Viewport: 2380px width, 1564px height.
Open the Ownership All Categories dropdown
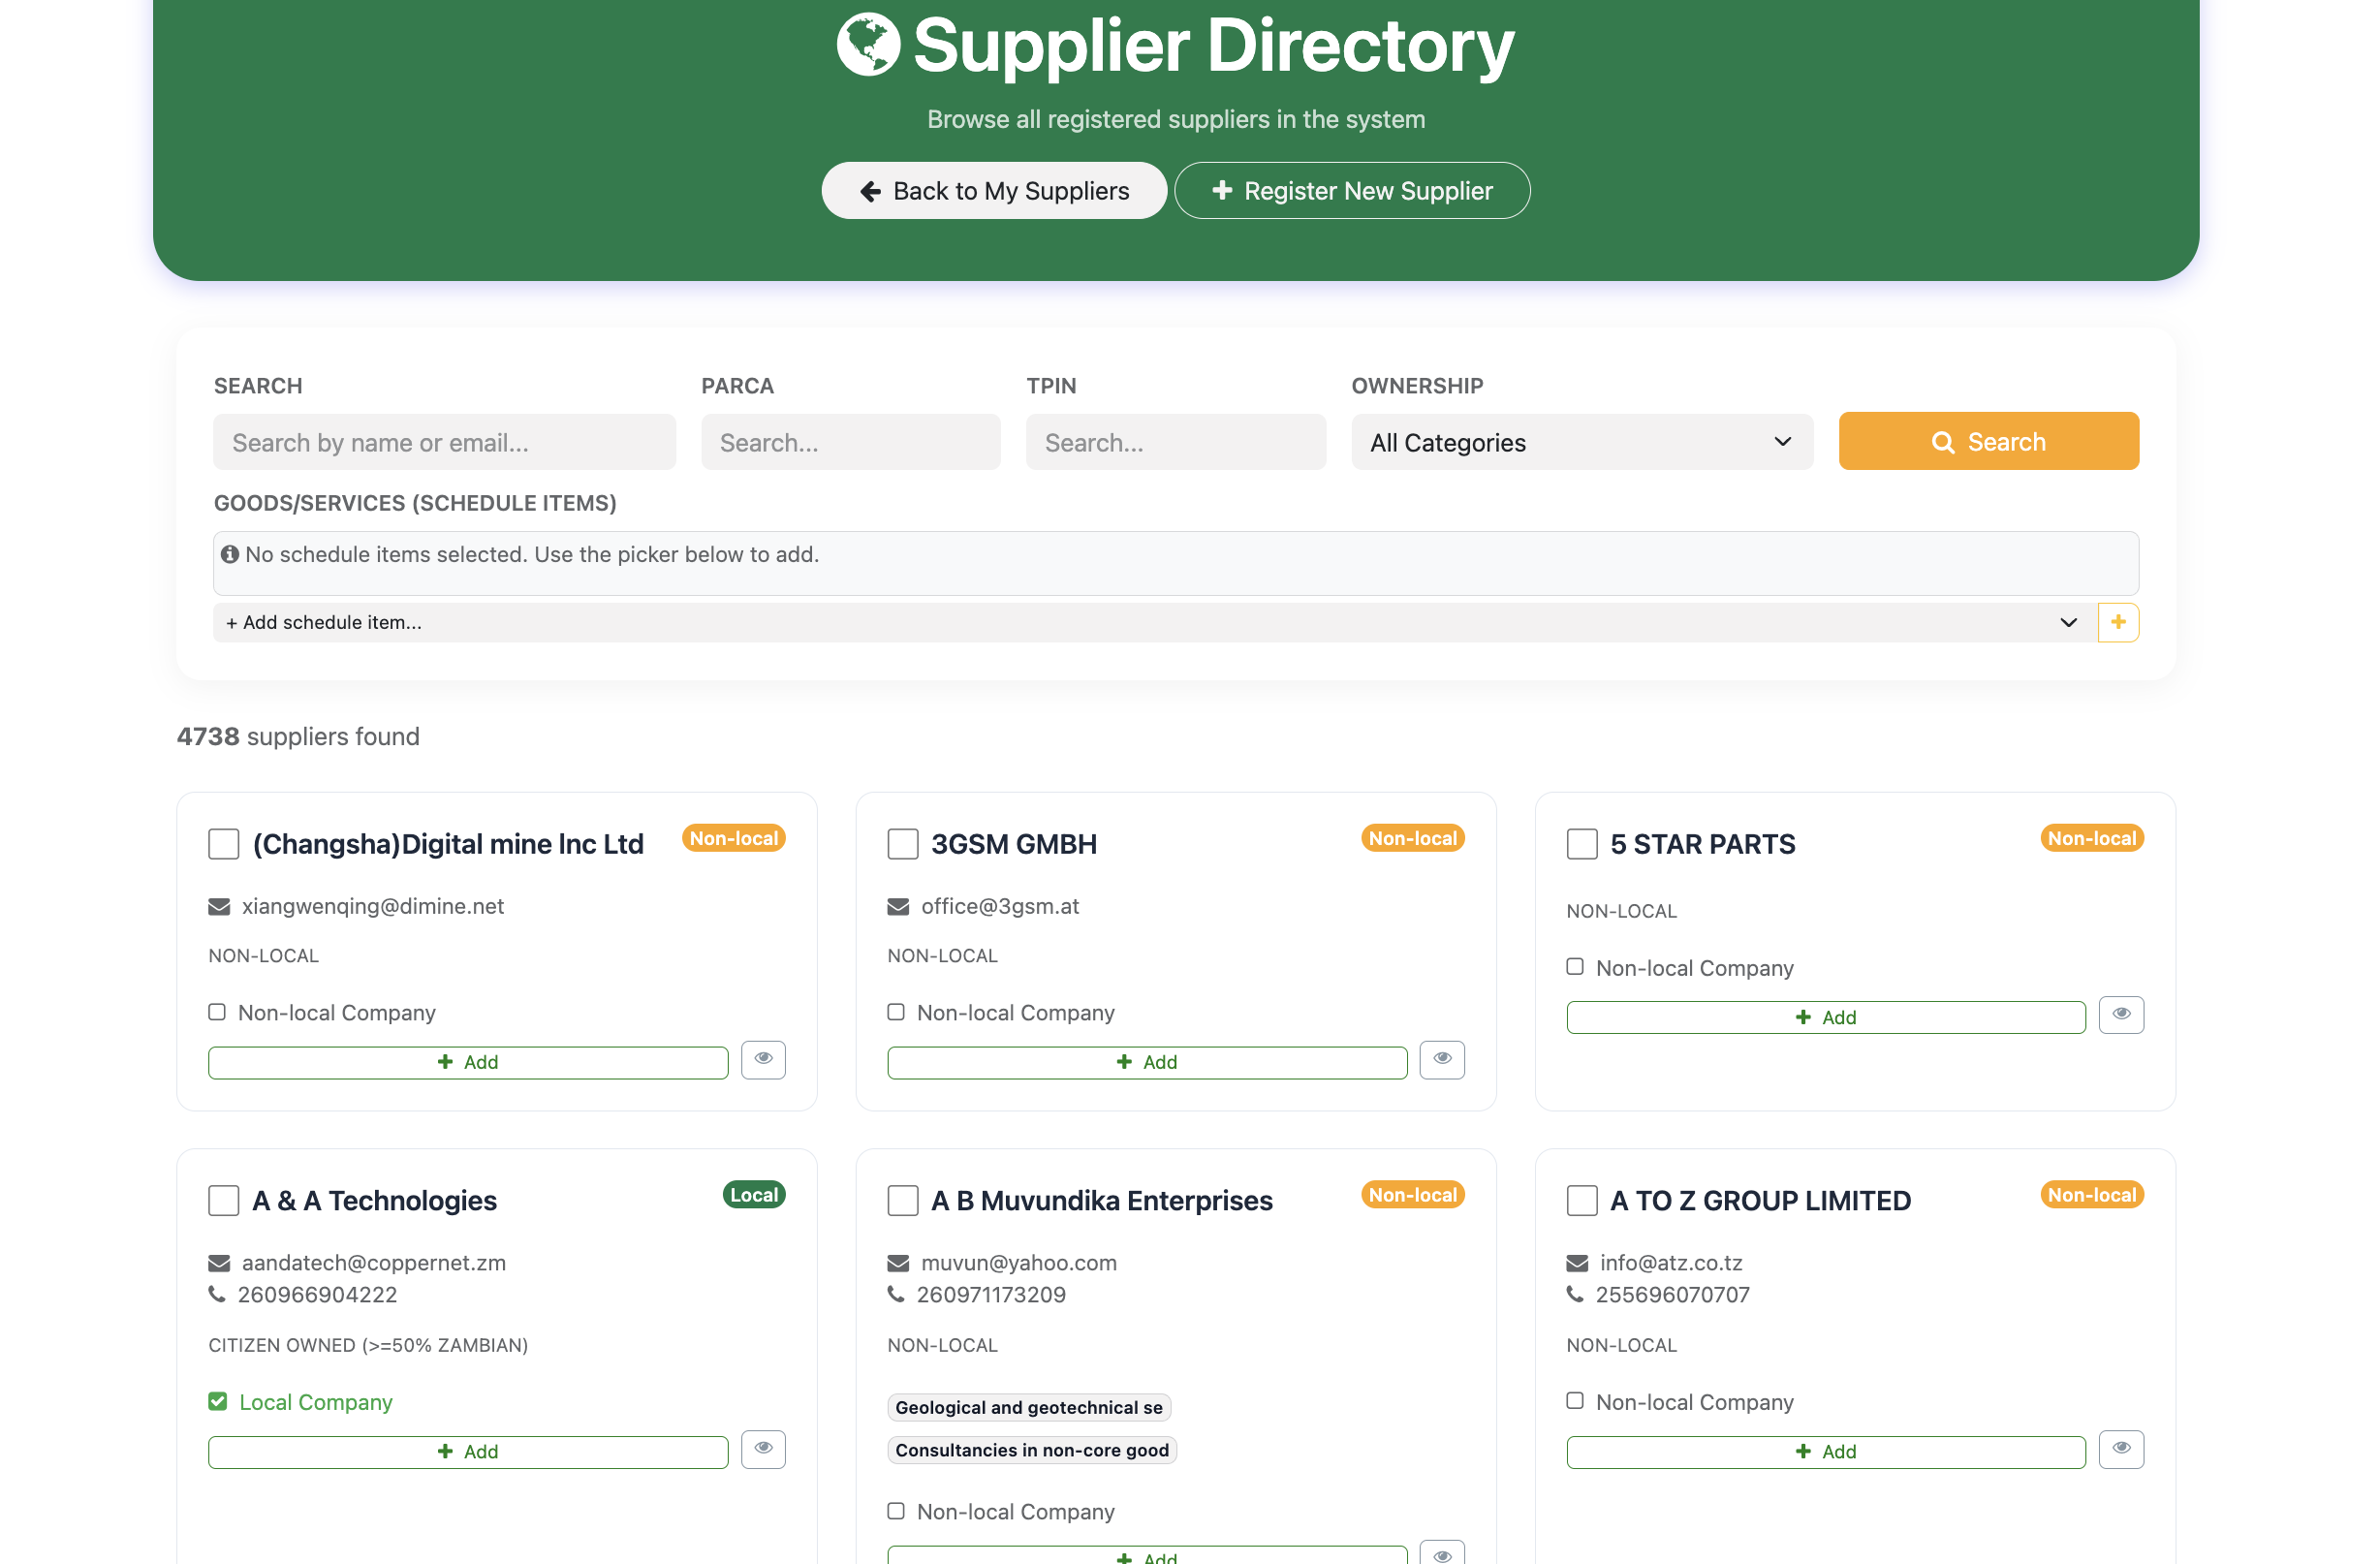click(1582, 442)
